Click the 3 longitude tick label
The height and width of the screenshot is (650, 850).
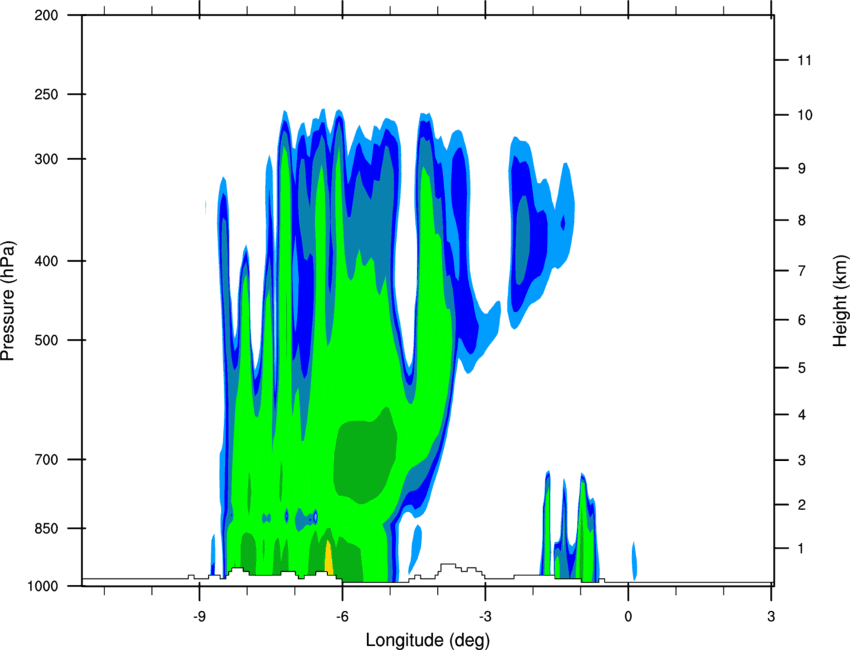[771, 617]
